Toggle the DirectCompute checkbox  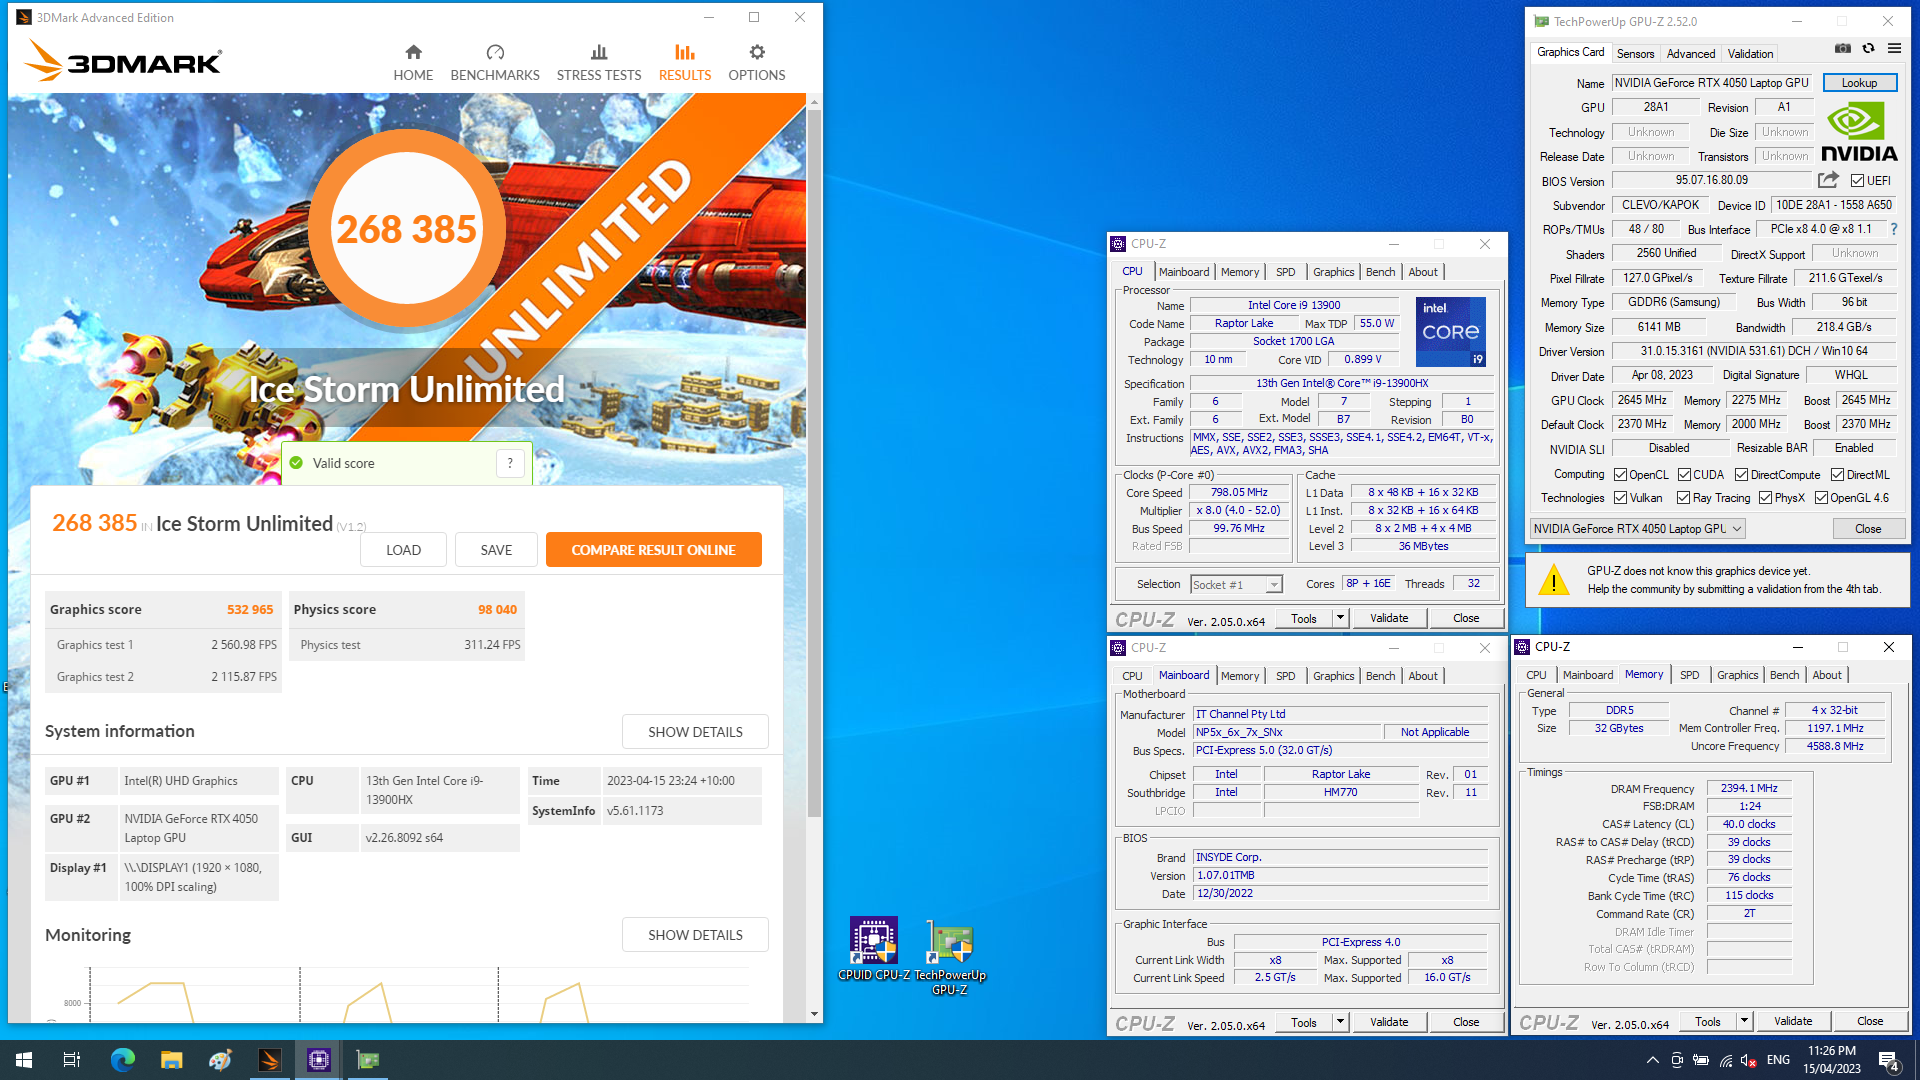[1742, 475]
